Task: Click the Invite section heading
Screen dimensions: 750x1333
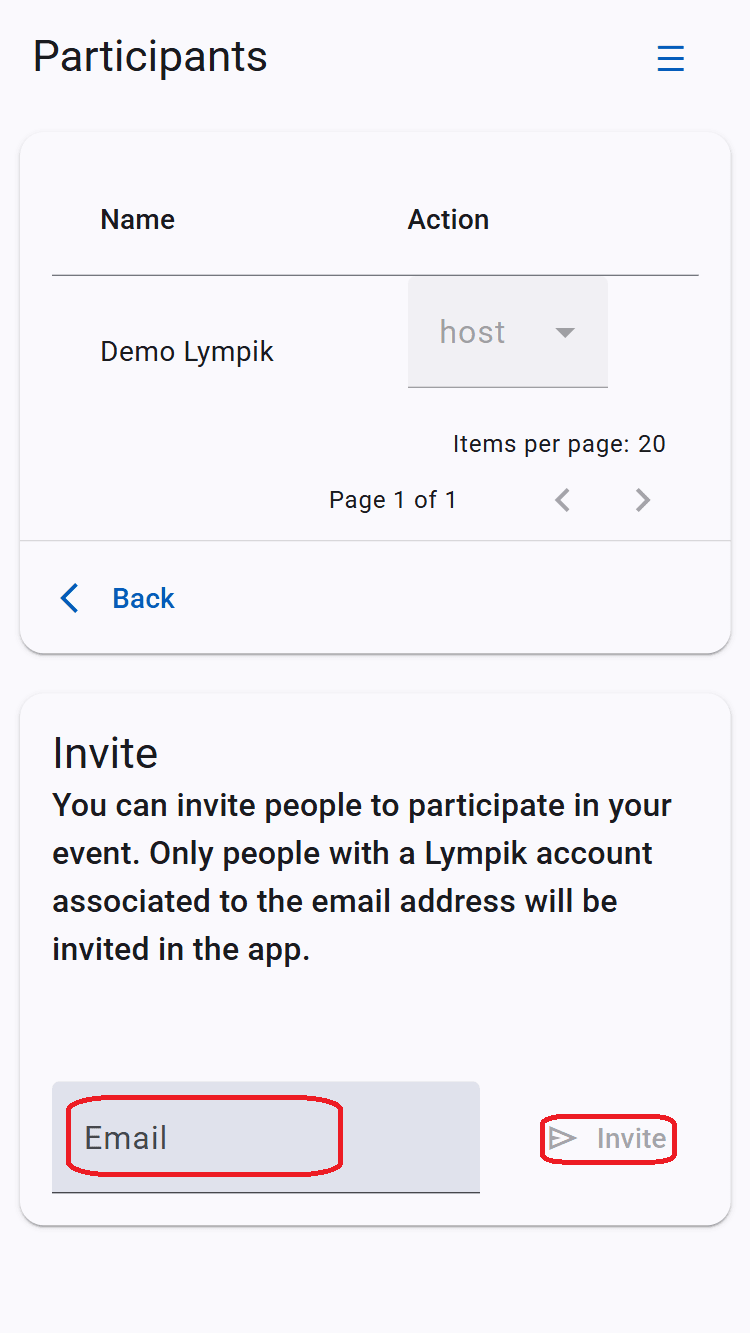Action: [105, 753]
